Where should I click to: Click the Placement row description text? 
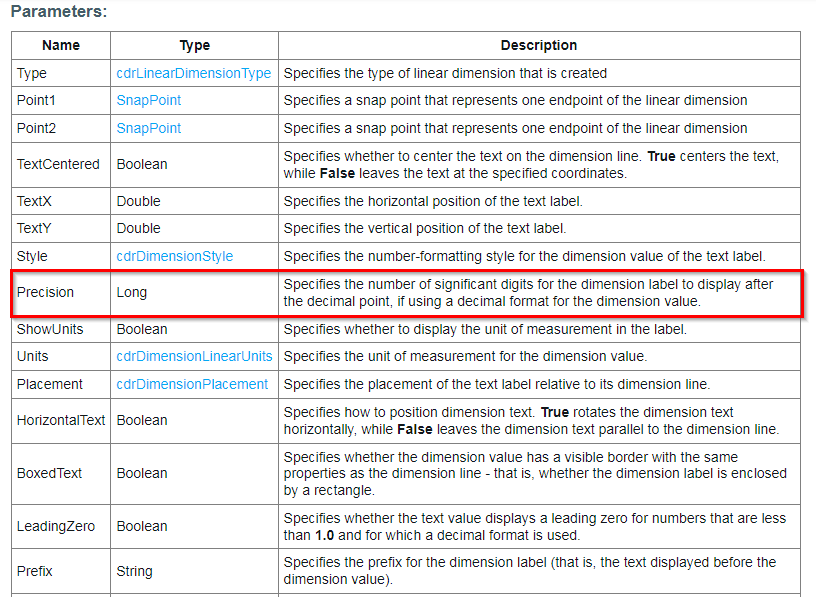497,384
